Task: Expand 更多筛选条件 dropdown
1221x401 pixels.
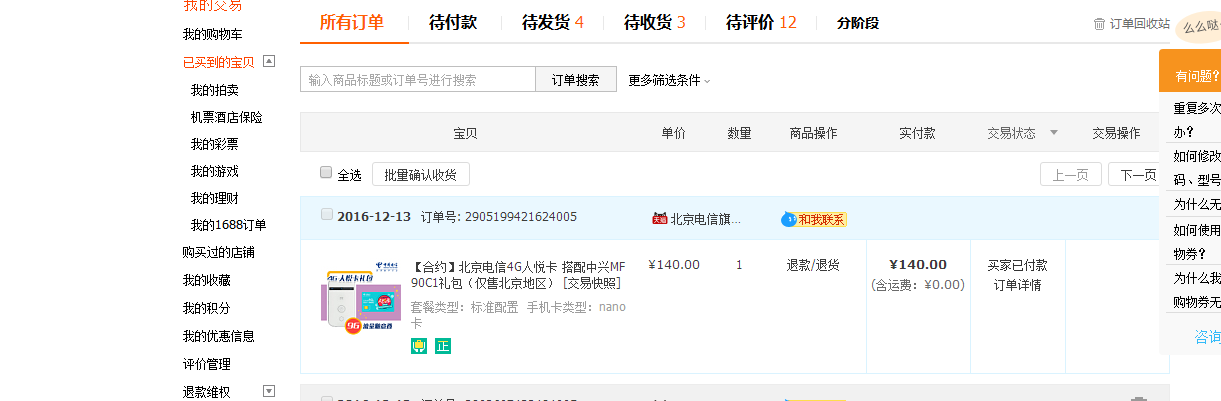Action: [x=669, y=80]
